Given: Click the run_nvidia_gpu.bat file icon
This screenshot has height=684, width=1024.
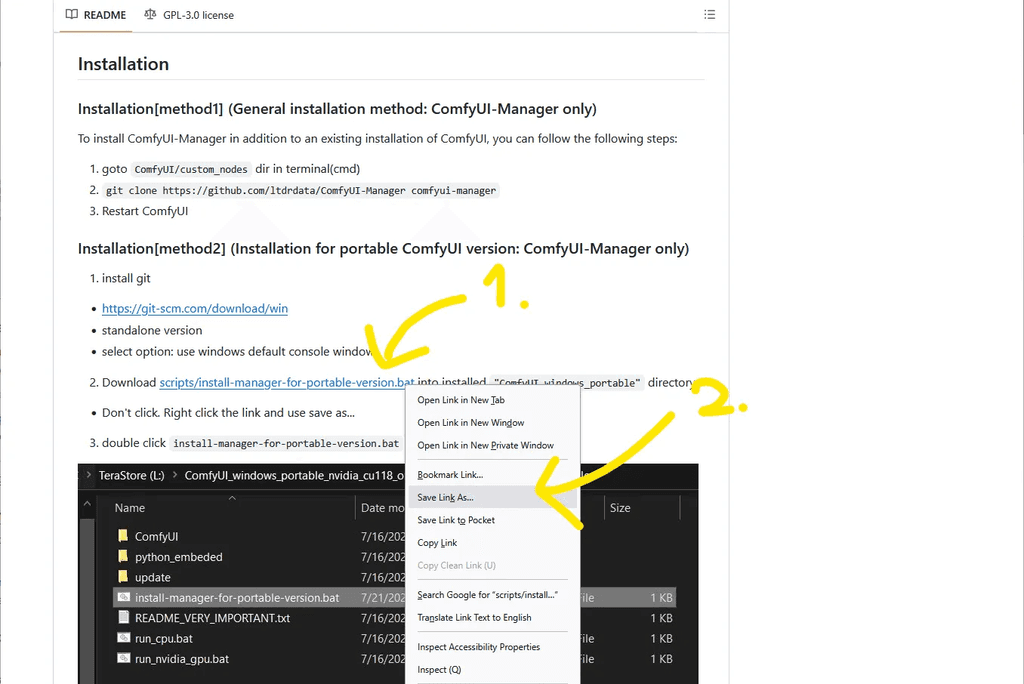Looking at the screenshot, I should click(x=122, y=658).
